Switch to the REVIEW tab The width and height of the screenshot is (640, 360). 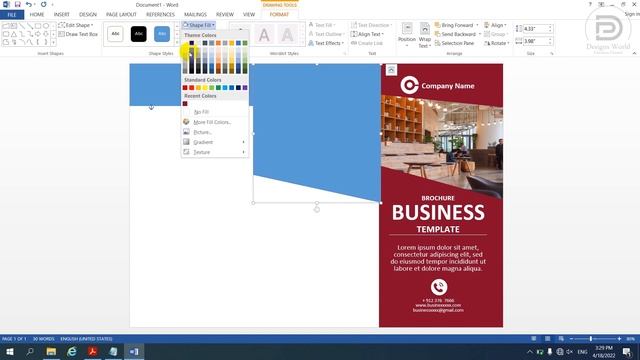coord(225,15)
